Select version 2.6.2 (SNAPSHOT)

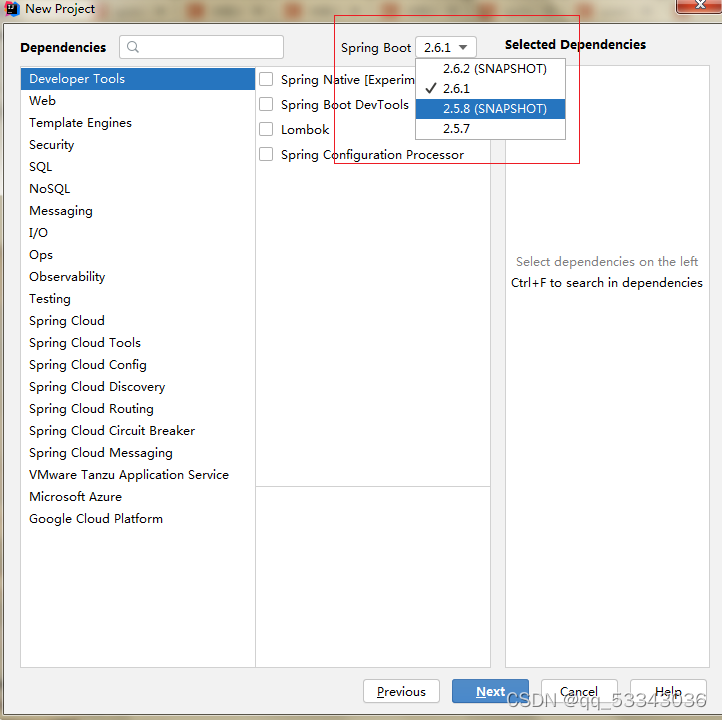pyautogui.click(x=490, y=69)
